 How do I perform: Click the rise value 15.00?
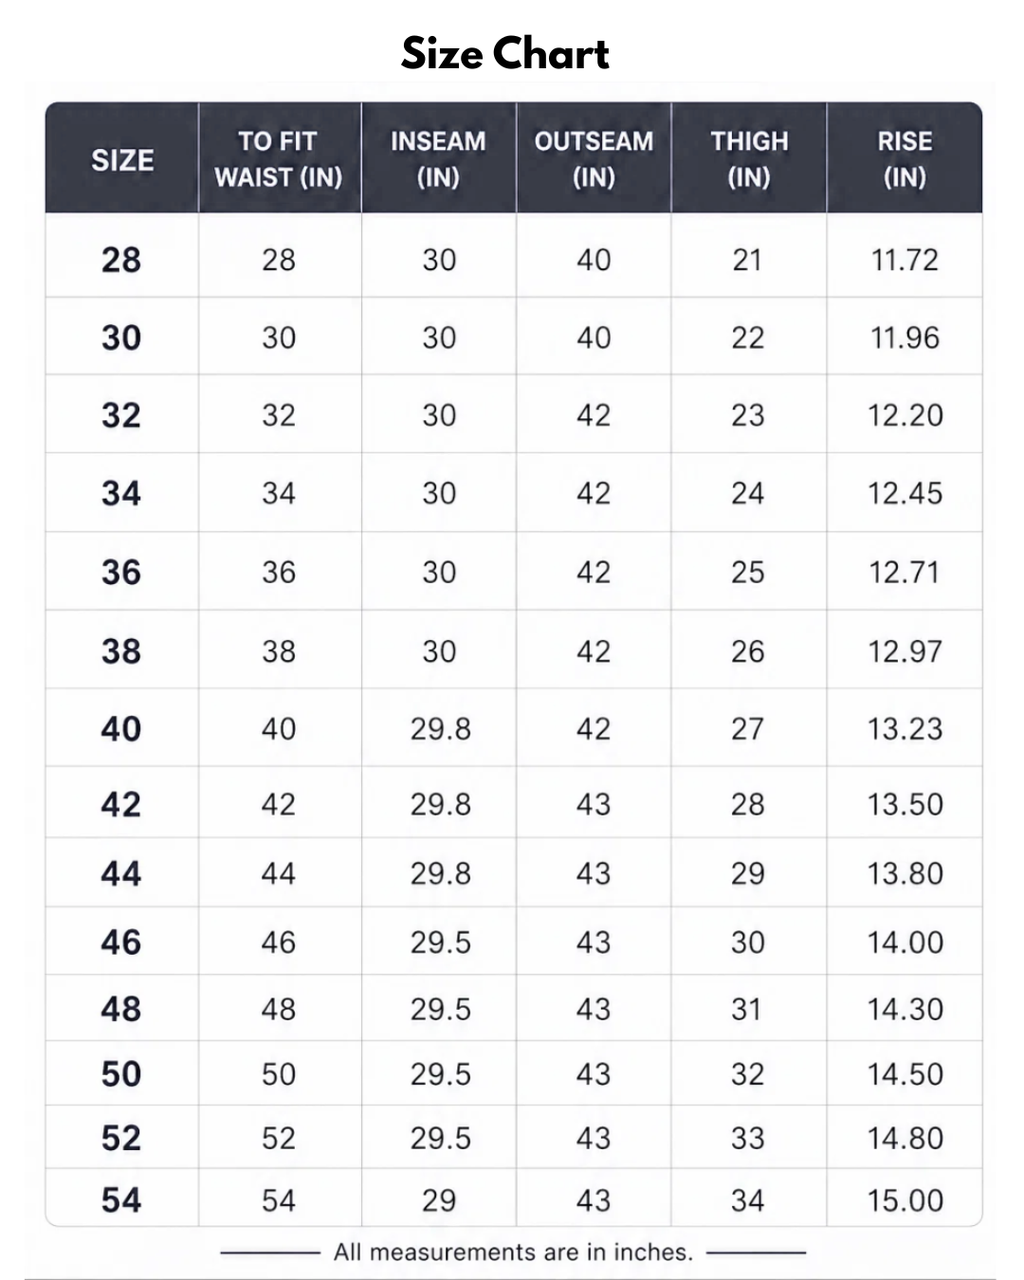[905, 1200]
